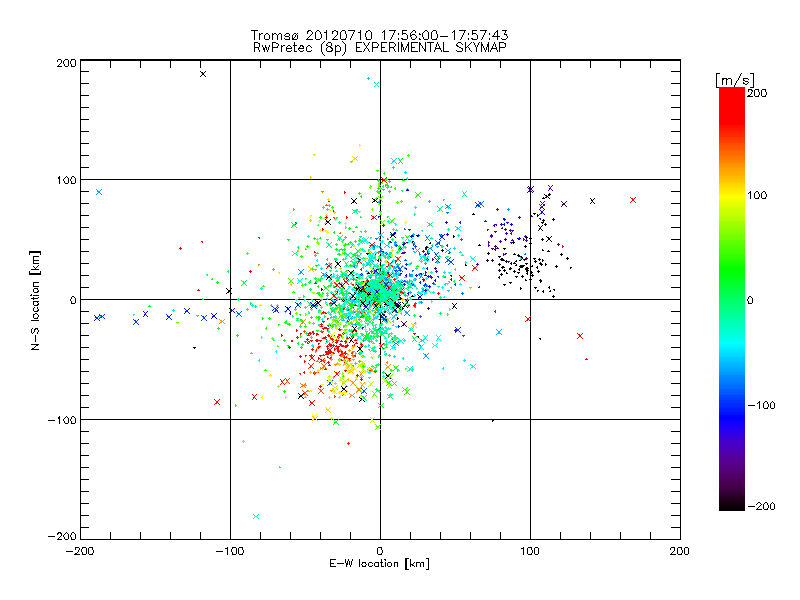Image resolution: width=800 pixels, height=600 pixels.
Task: Click the colorbar tick label '200'
Action: pyautogui.click(x=757, y=93)
